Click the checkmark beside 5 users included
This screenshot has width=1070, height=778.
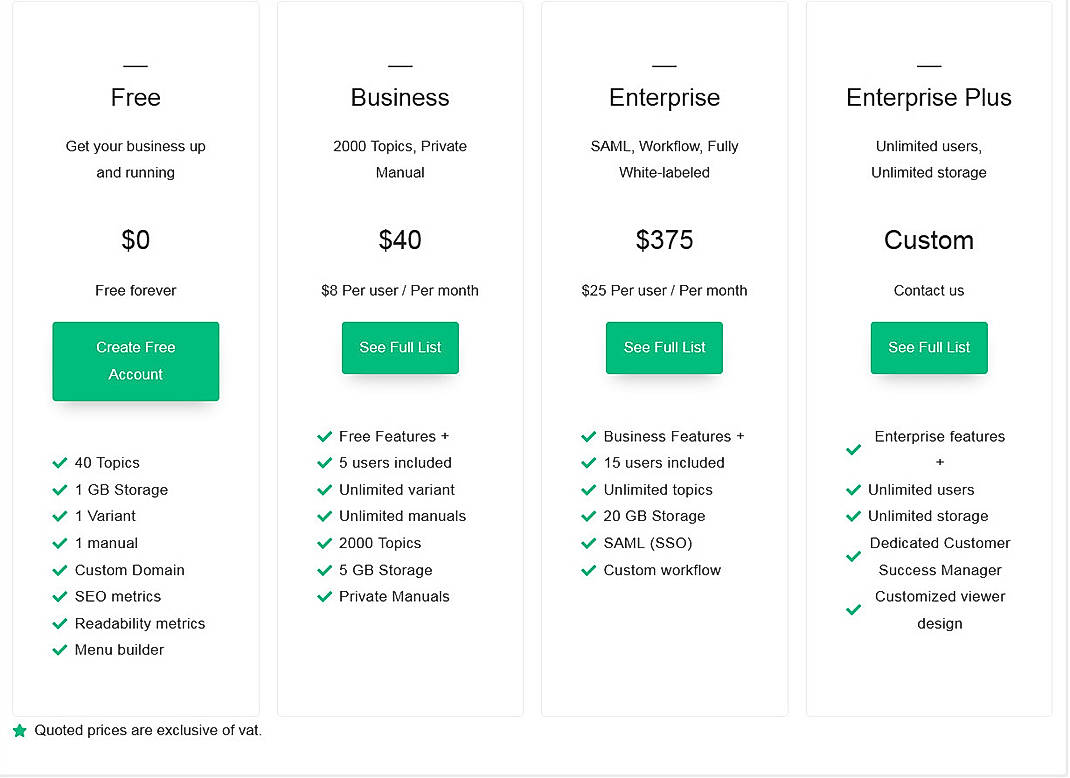click(325, 463)
